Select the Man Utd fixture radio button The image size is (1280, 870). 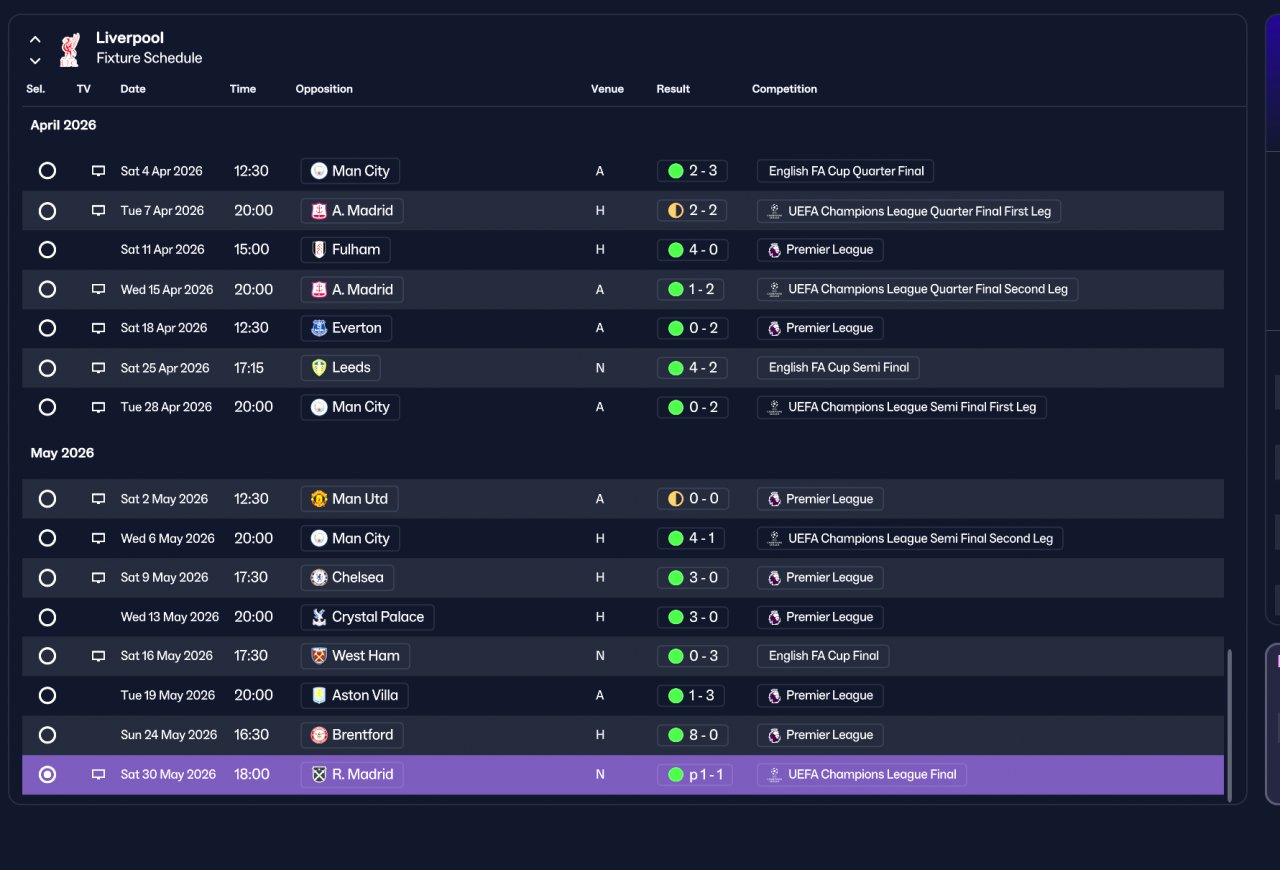[47, 499]
